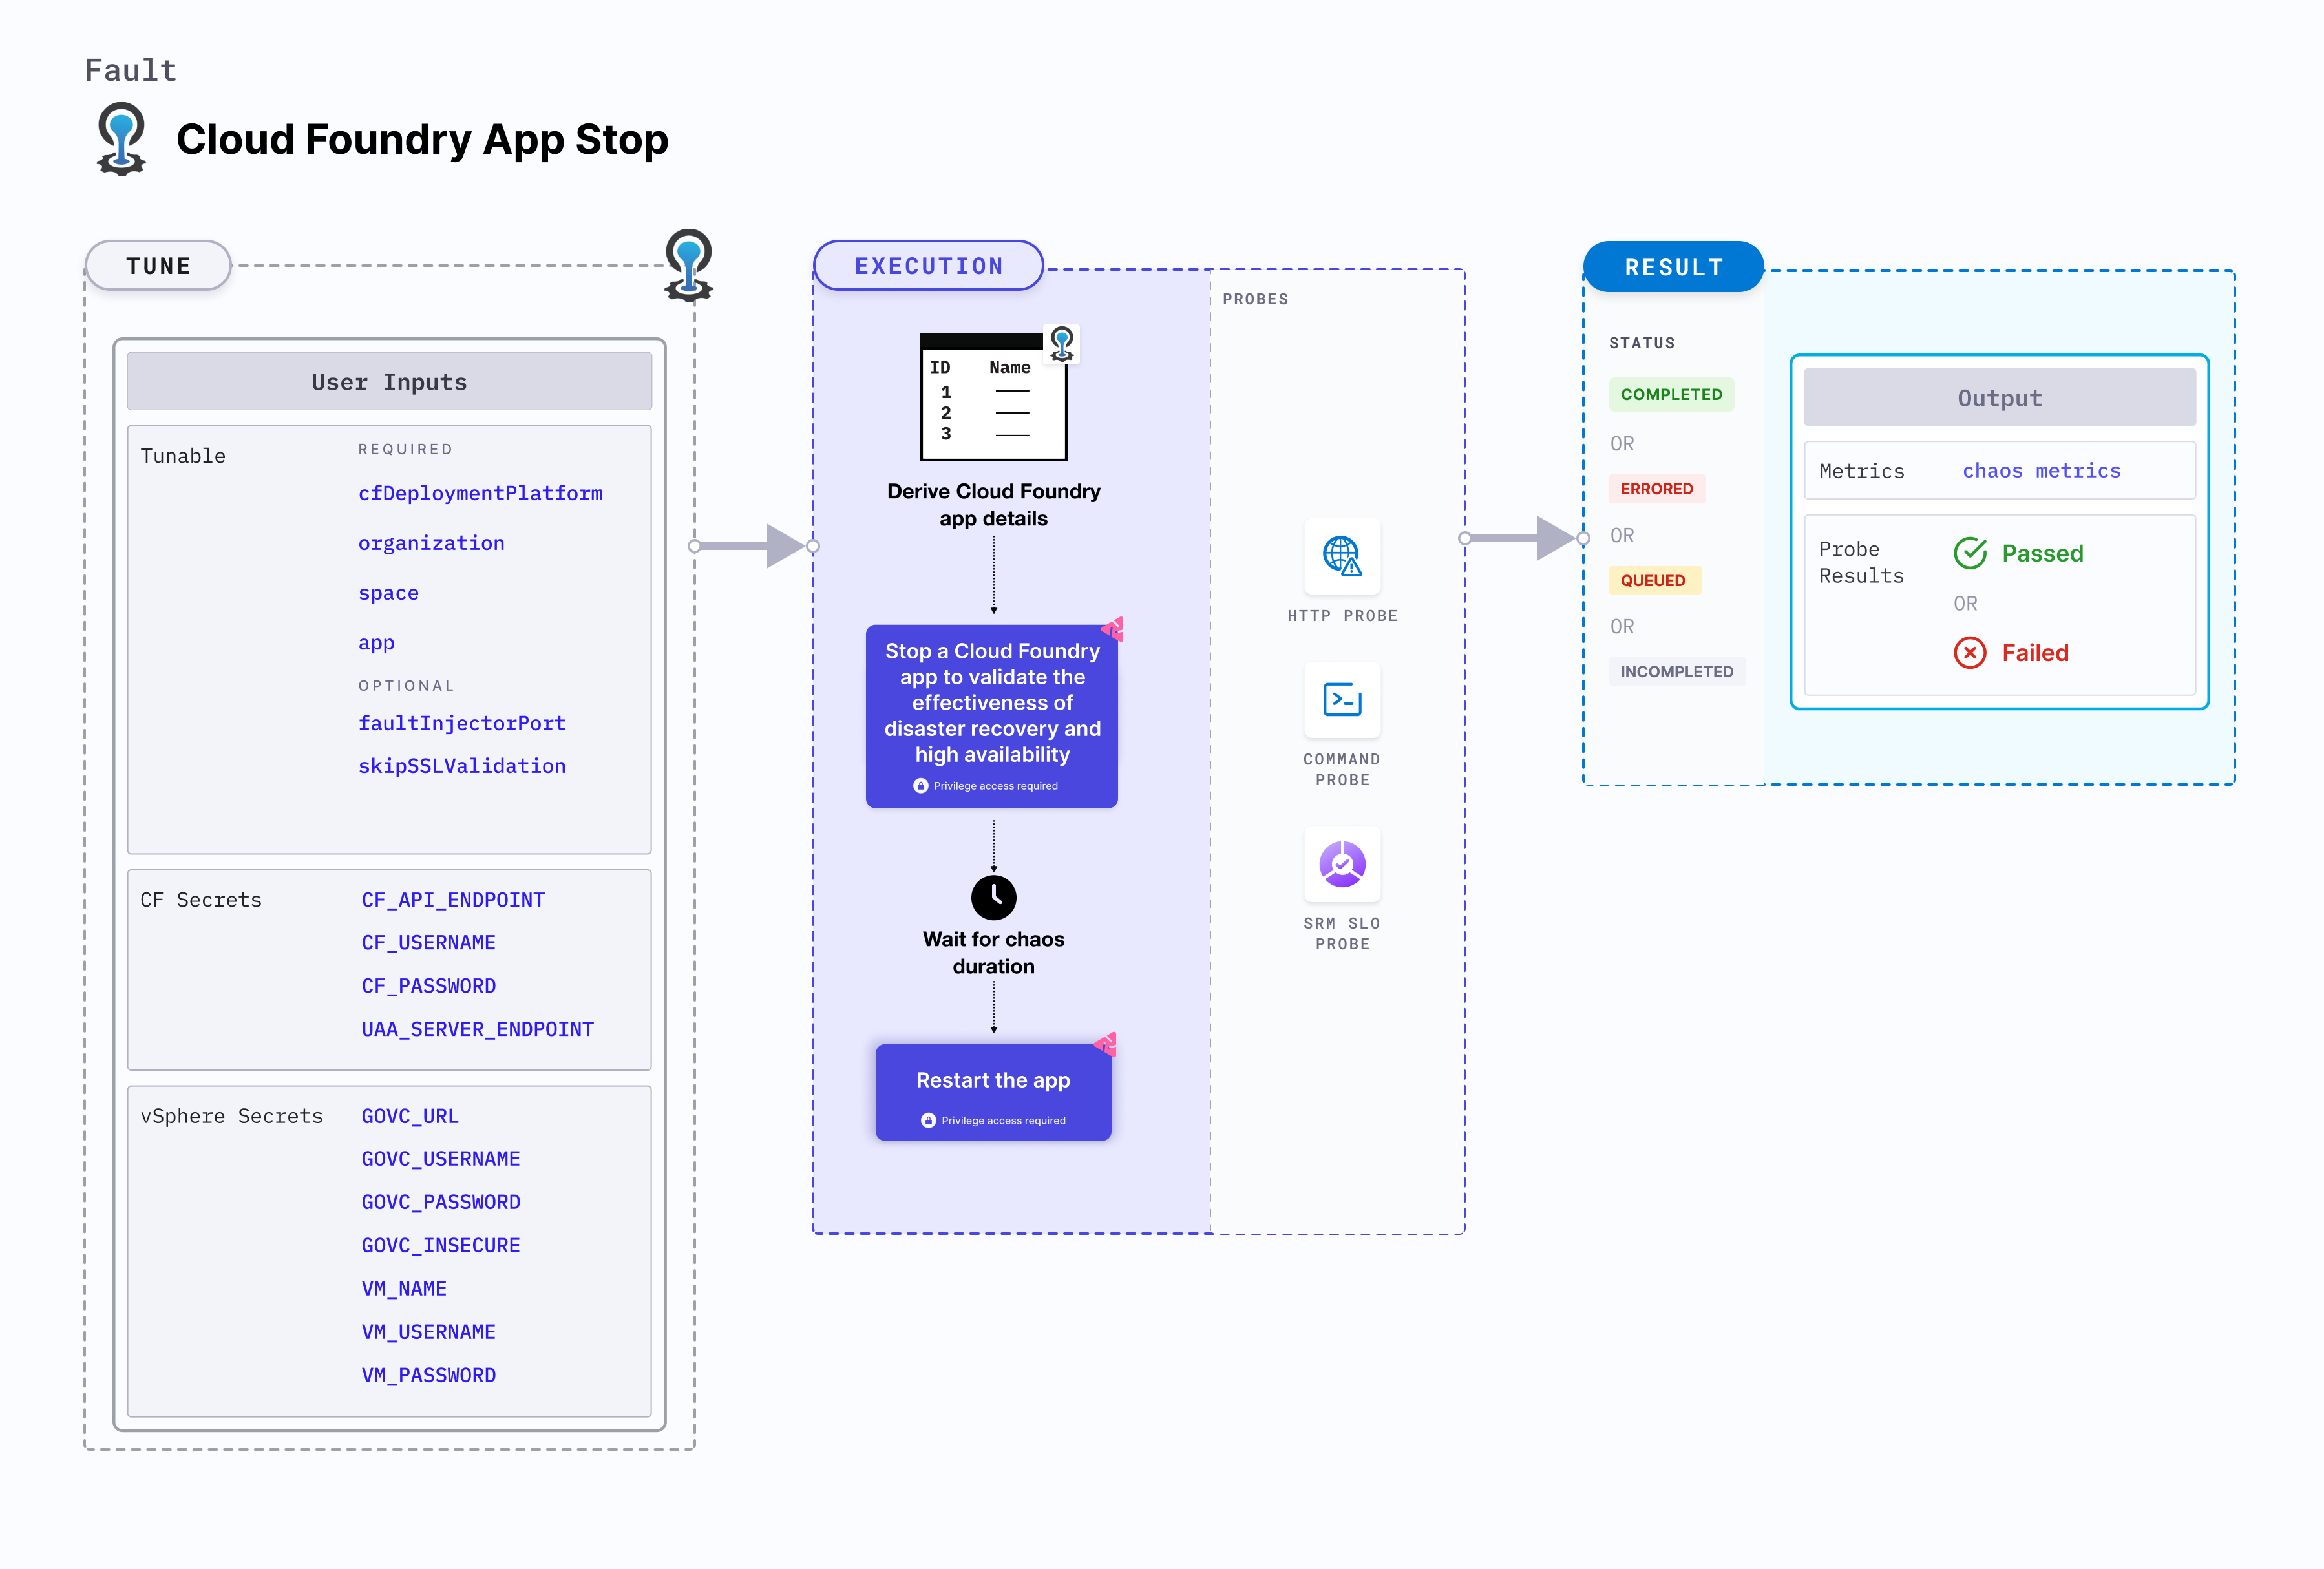Click the red Failed cross icon
Screen dimensions: 2324x1569
pos(1970,653)
